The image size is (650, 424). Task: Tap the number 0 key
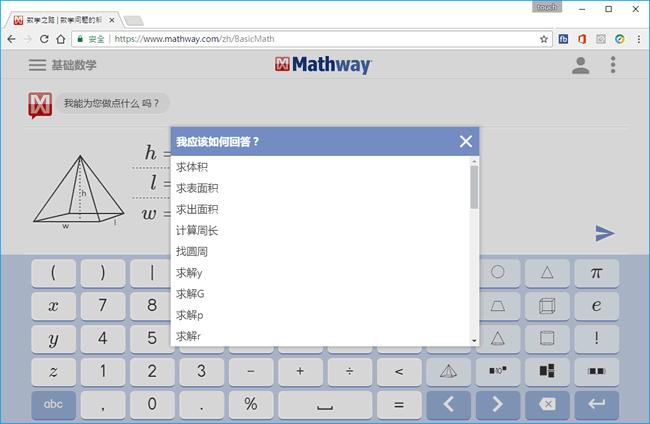[x=152, y=405]
